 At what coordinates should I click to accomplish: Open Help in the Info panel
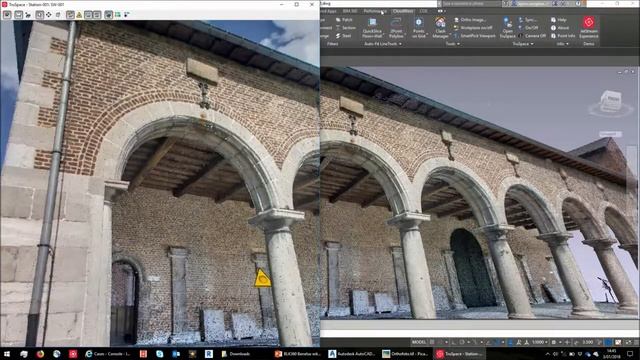(559, 20)
